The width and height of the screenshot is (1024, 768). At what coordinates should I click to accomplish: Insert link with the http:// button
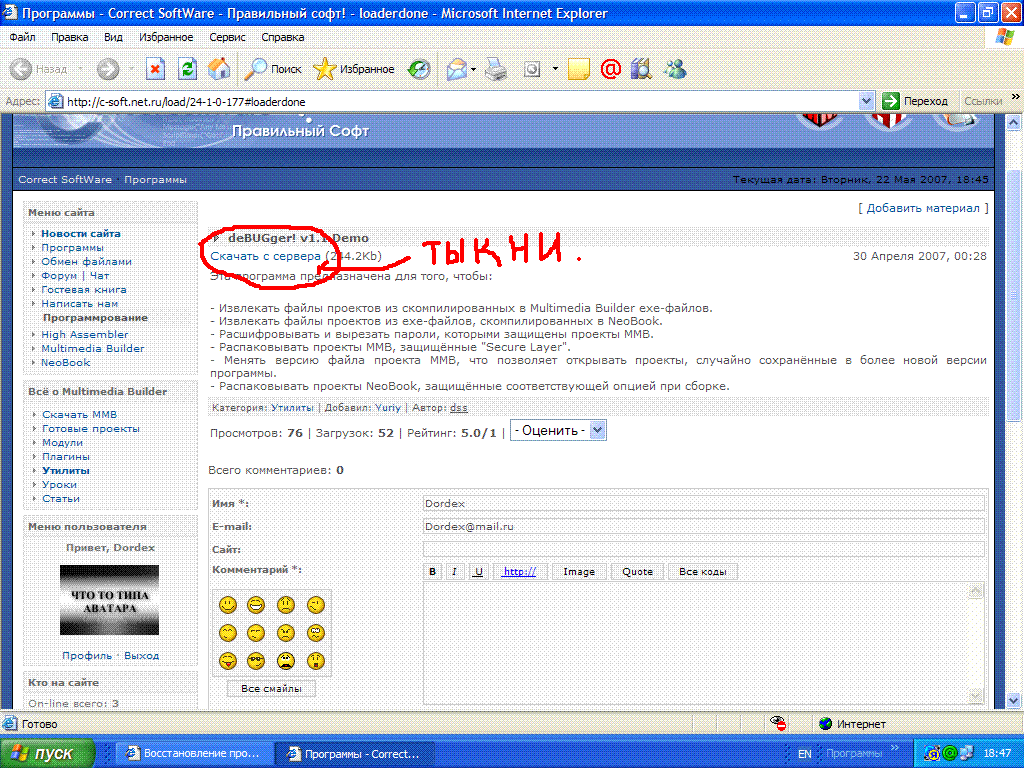pos(520,571)
